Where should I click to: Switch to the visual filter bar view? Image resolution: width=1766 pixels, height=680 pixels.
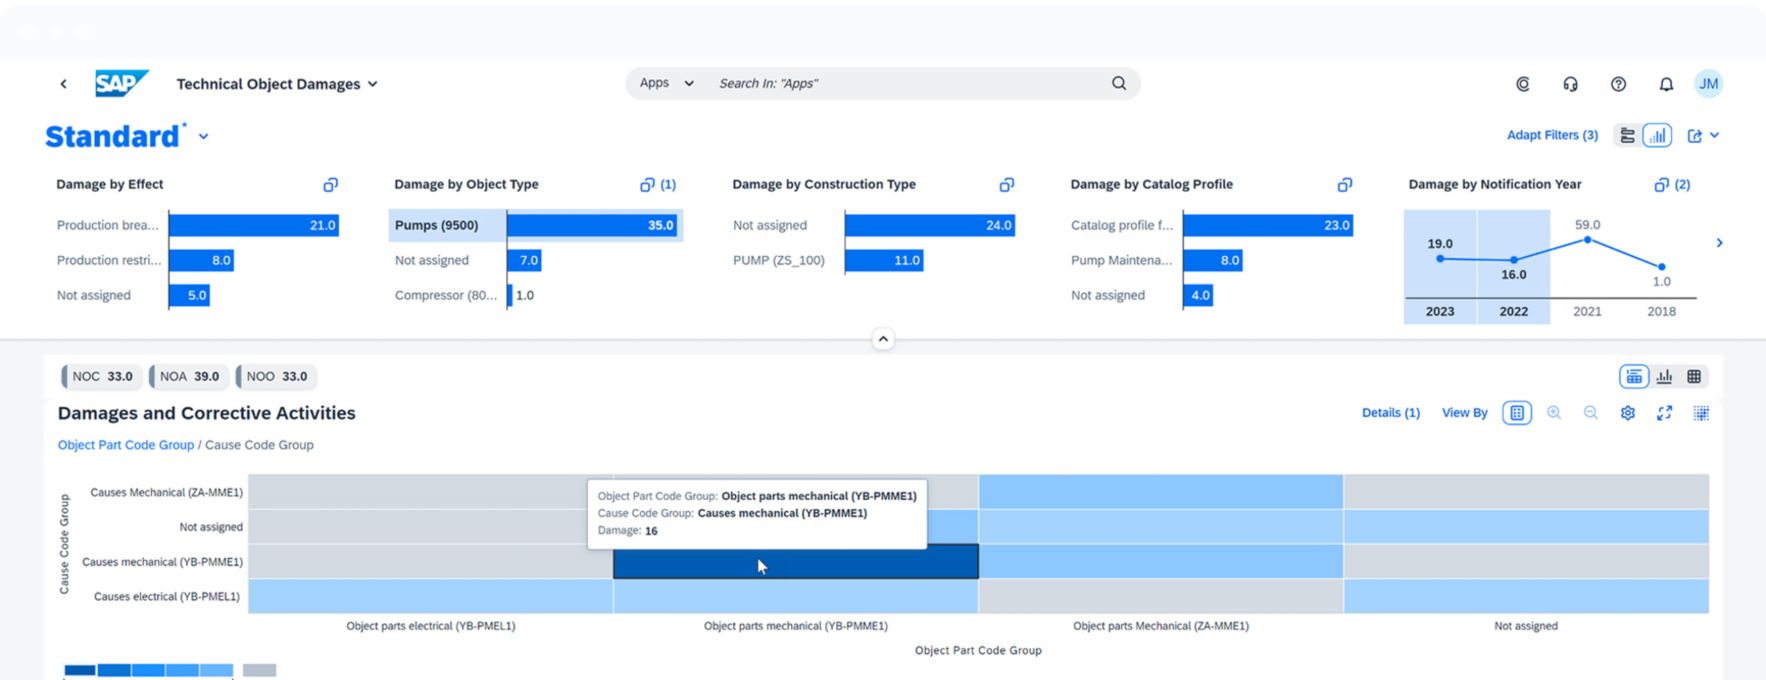coord(1657,136)
